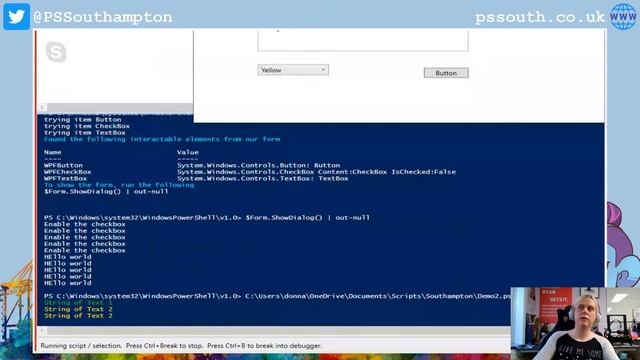Click the @PSSouthampton handle text
The width and height of the screenshot is (640, 360).
[x=103, y=17]
